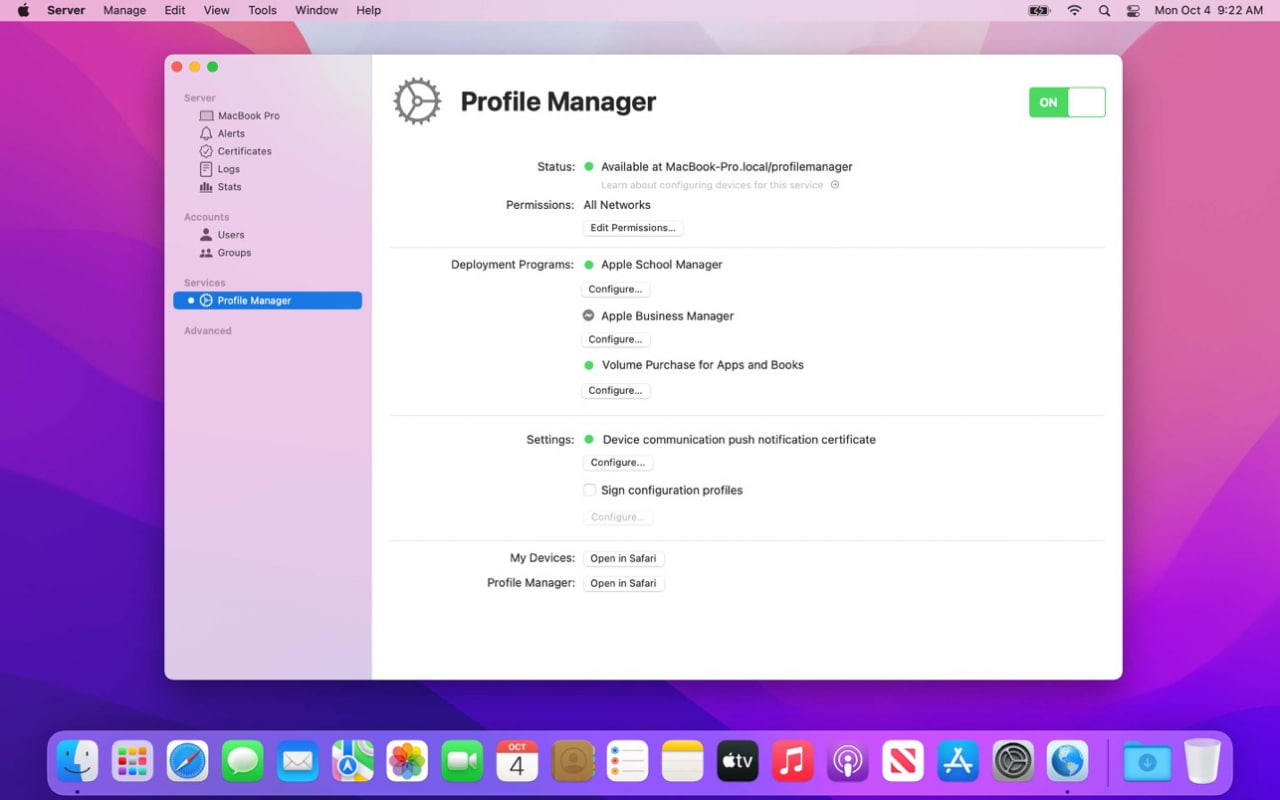The image size is (1280, 800).
Task: Open the Edit menu
Action: 175,10
